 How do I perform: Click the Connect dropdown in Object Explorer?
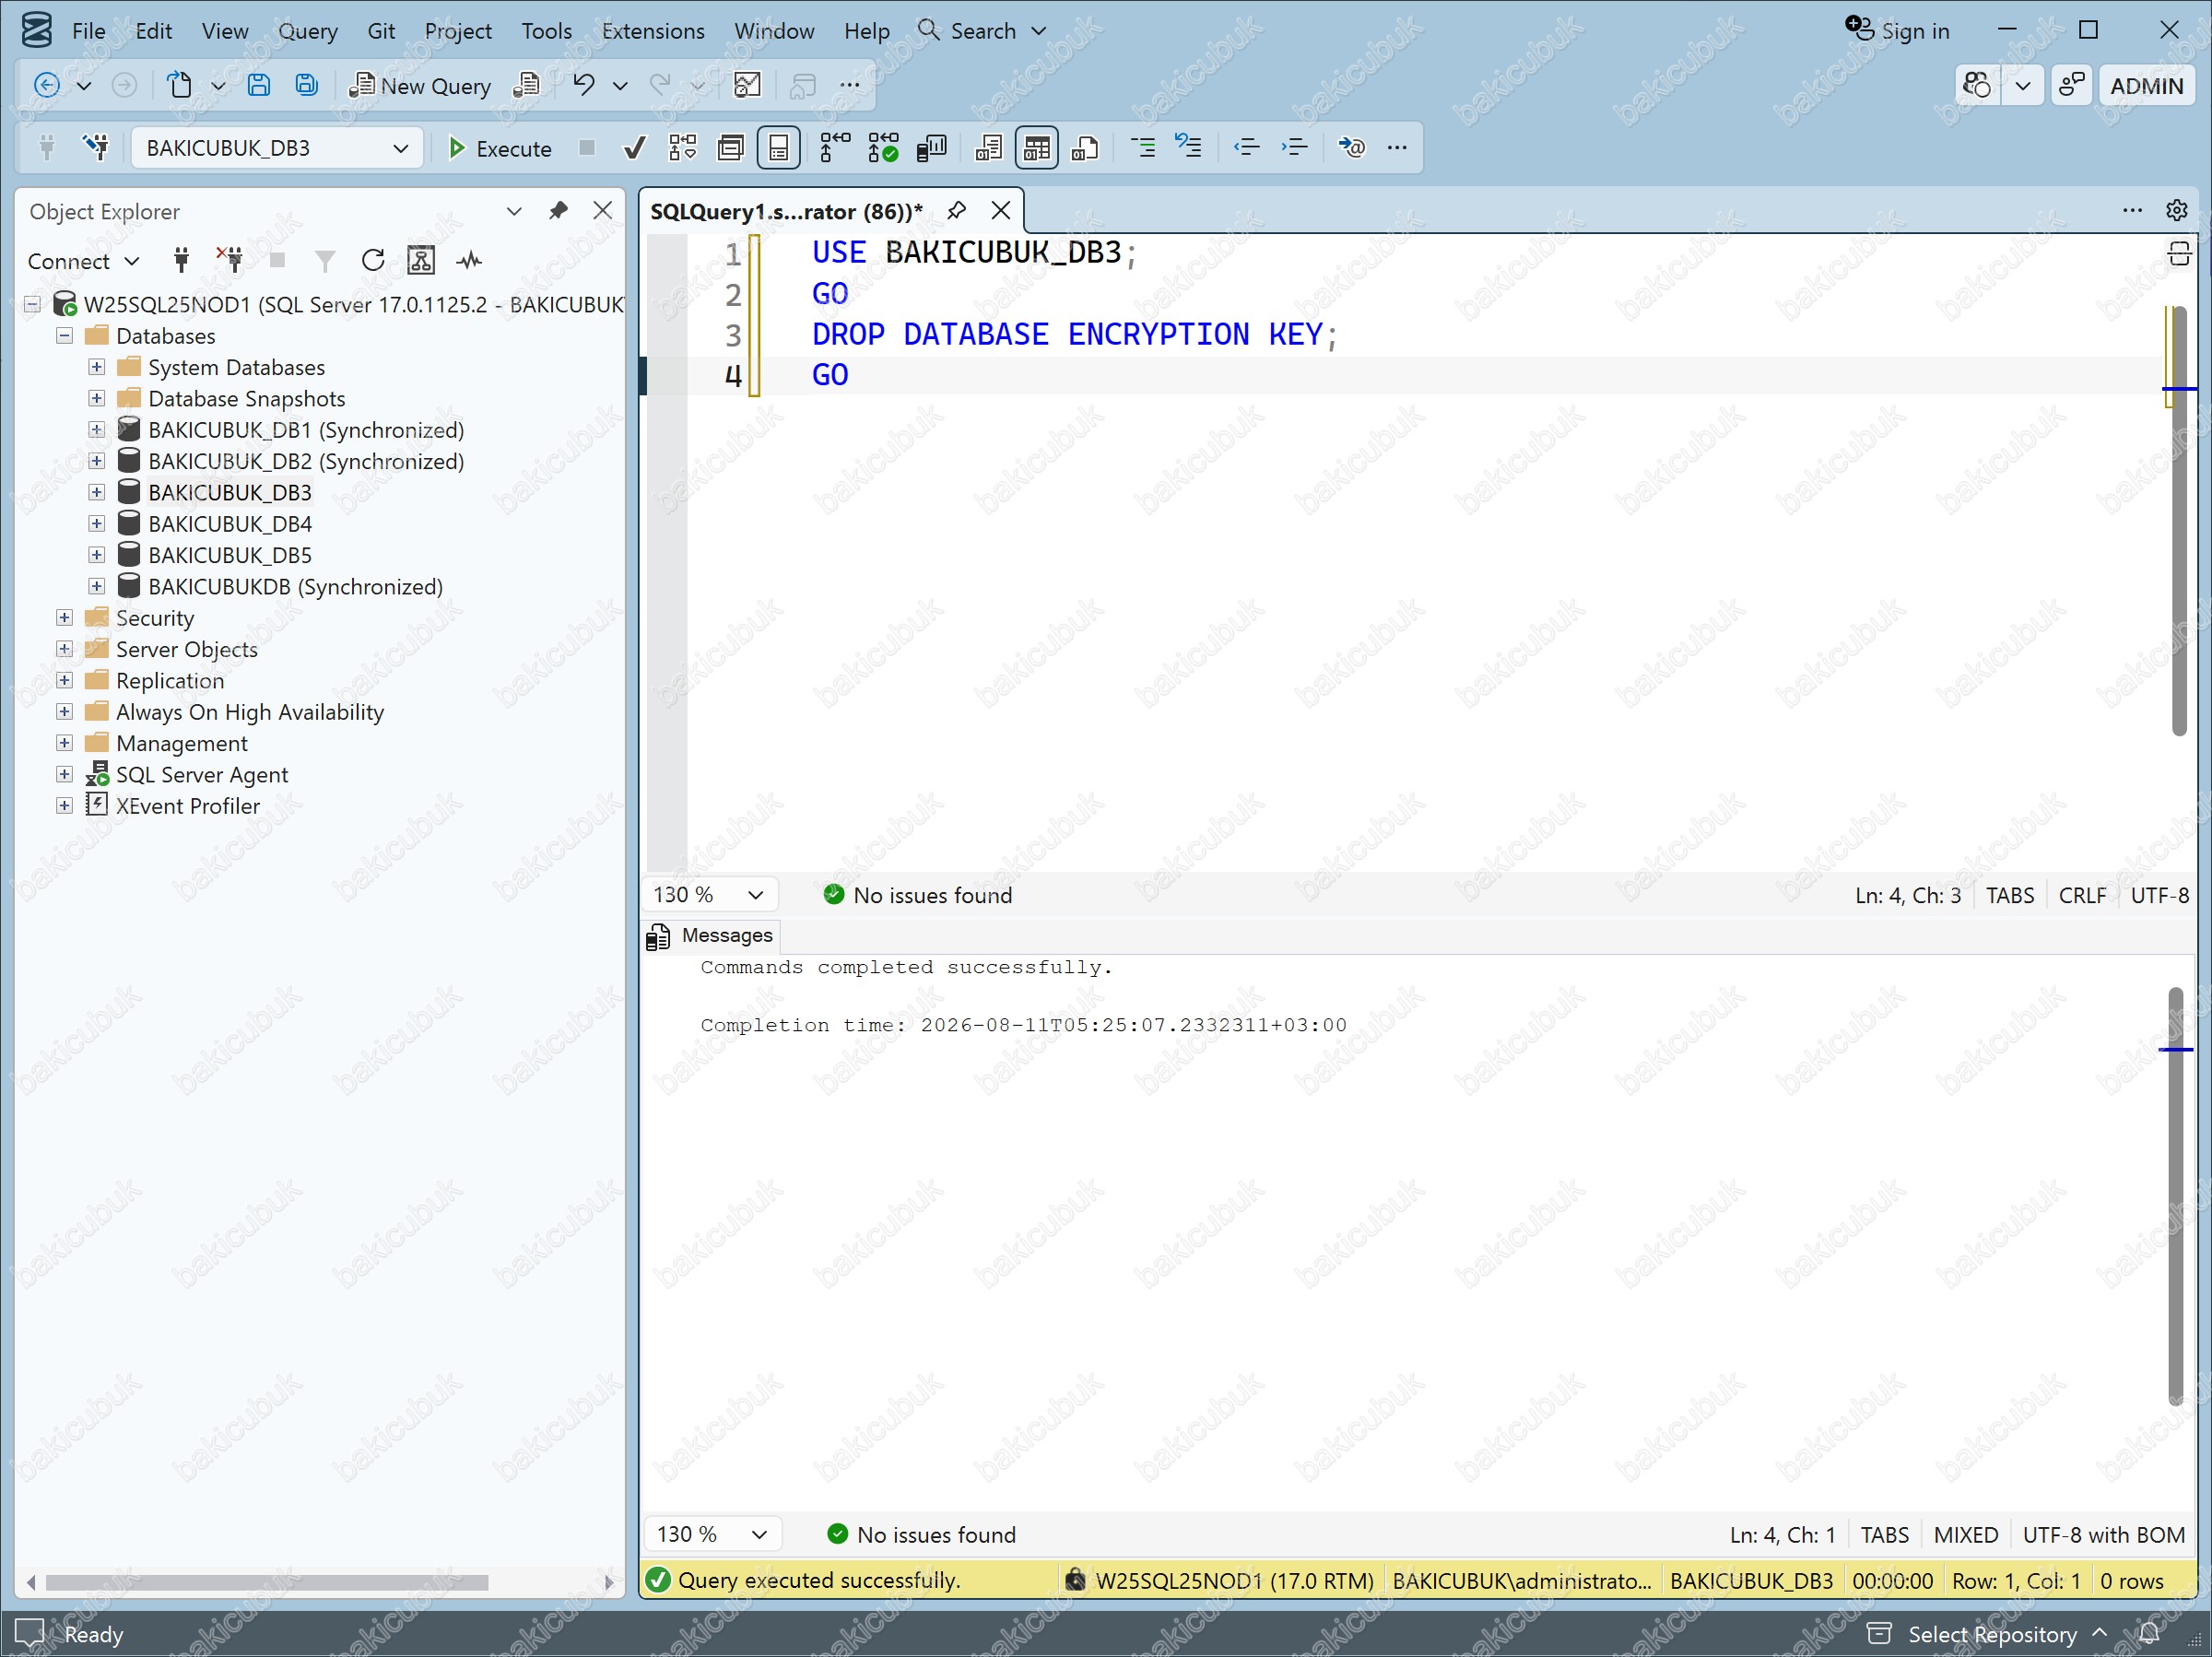coord(82,261)
